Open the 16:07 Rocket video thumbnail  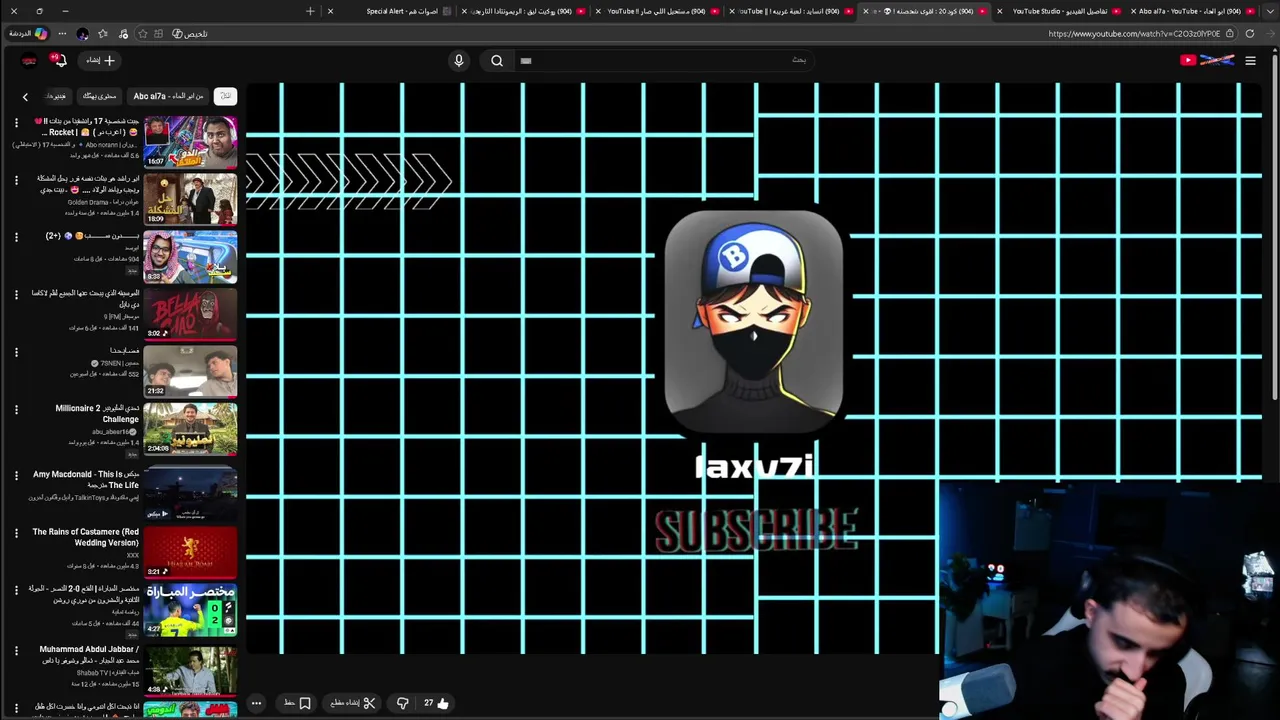[x=190, y=142]
